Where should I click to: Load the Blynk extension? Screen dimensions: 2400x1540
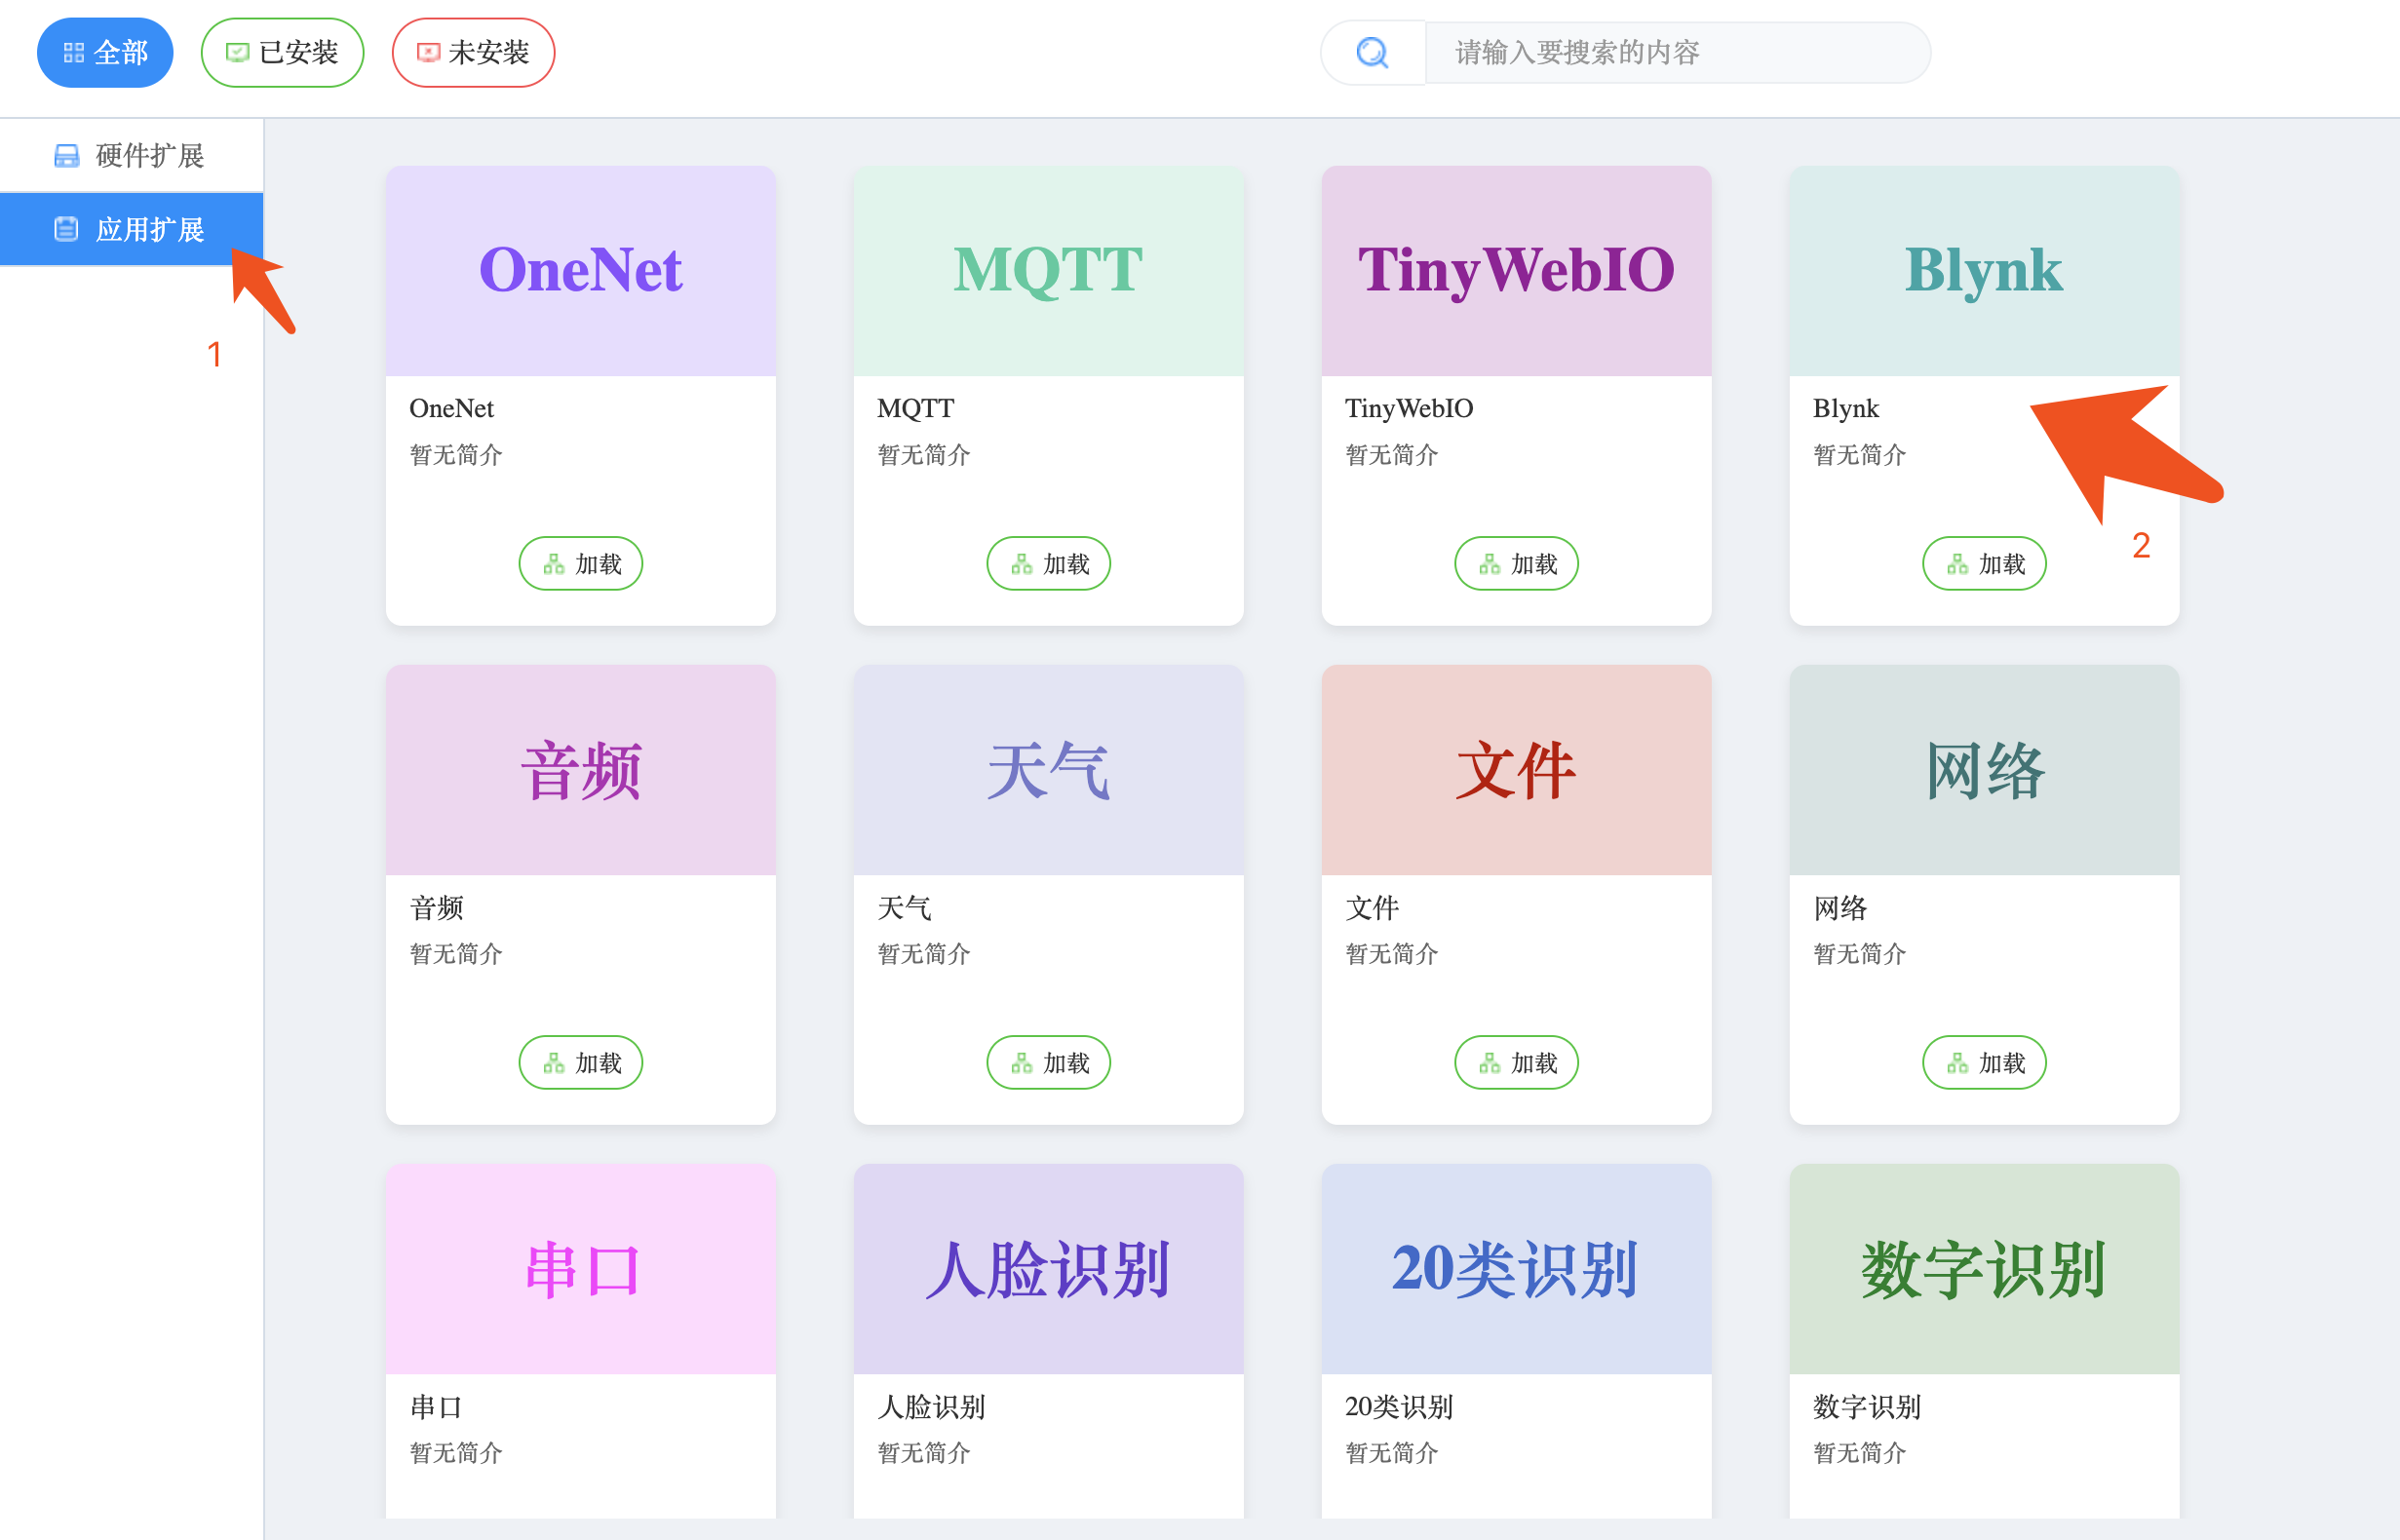(1985, 564)
